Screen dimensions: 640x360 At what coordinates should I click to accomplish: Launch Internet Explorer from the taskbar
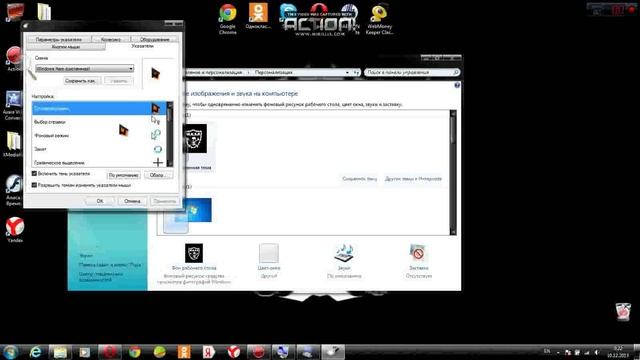36,352
